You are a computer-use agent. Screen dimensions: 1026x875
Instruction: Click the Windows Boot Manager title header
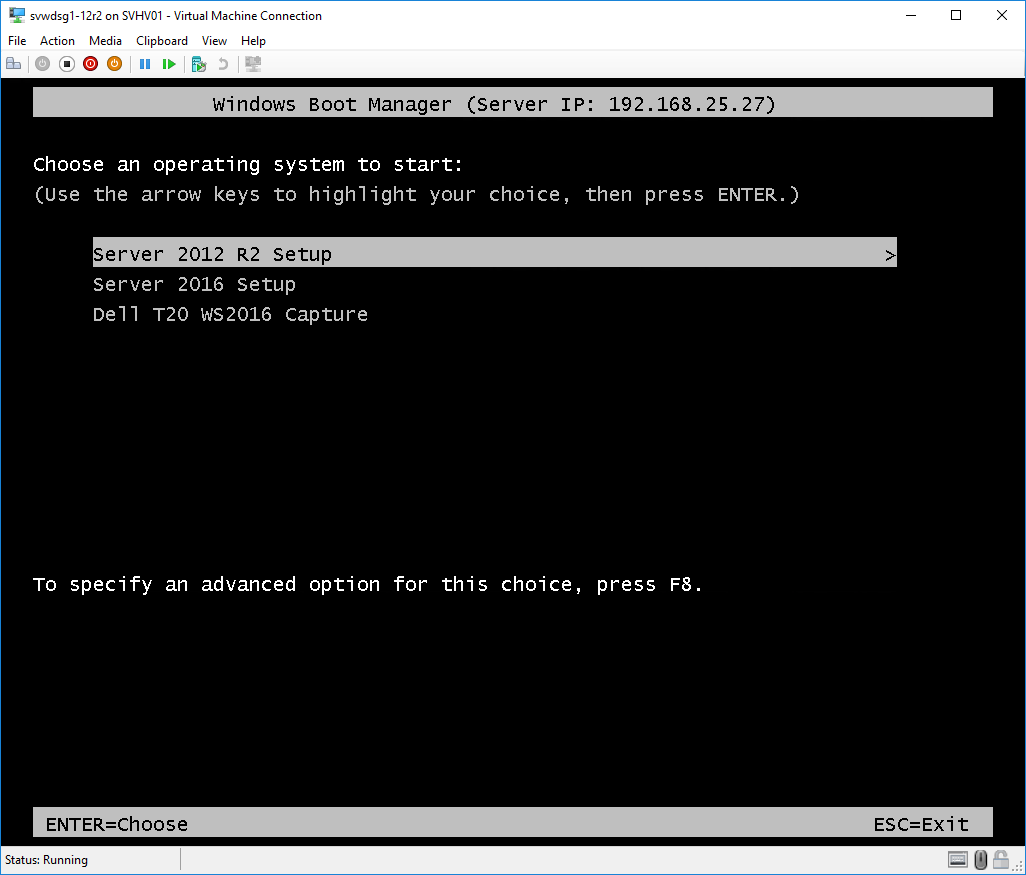(x=513, y=103)
